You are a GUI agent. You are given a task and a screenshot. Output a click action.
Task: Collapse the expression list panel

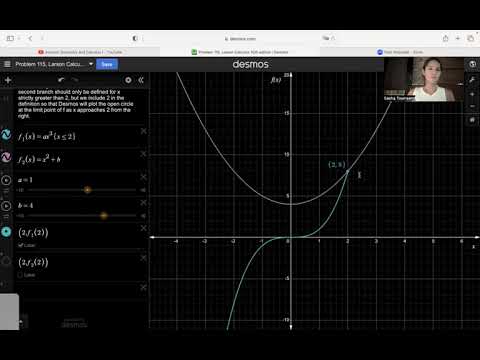[141, 80]
